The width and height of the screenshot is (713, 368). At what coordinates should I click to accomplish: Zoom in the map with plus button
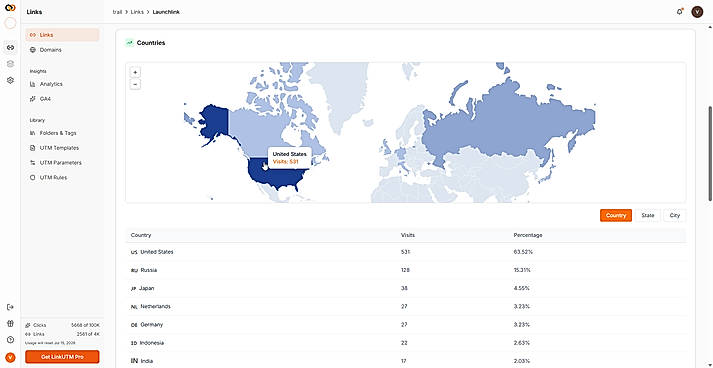pyautogui.click(x=135, y=72)
